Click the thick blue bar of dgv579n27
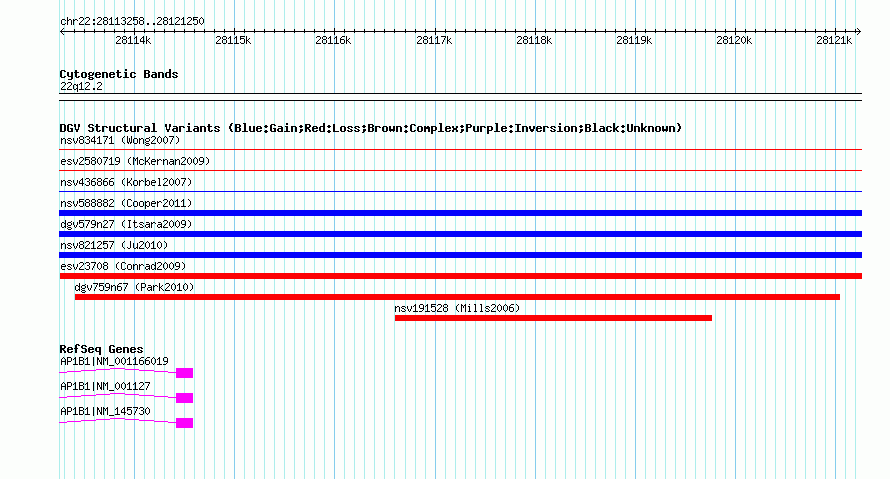890x479 pixels. pyautogui.click(x=460, y=234)
